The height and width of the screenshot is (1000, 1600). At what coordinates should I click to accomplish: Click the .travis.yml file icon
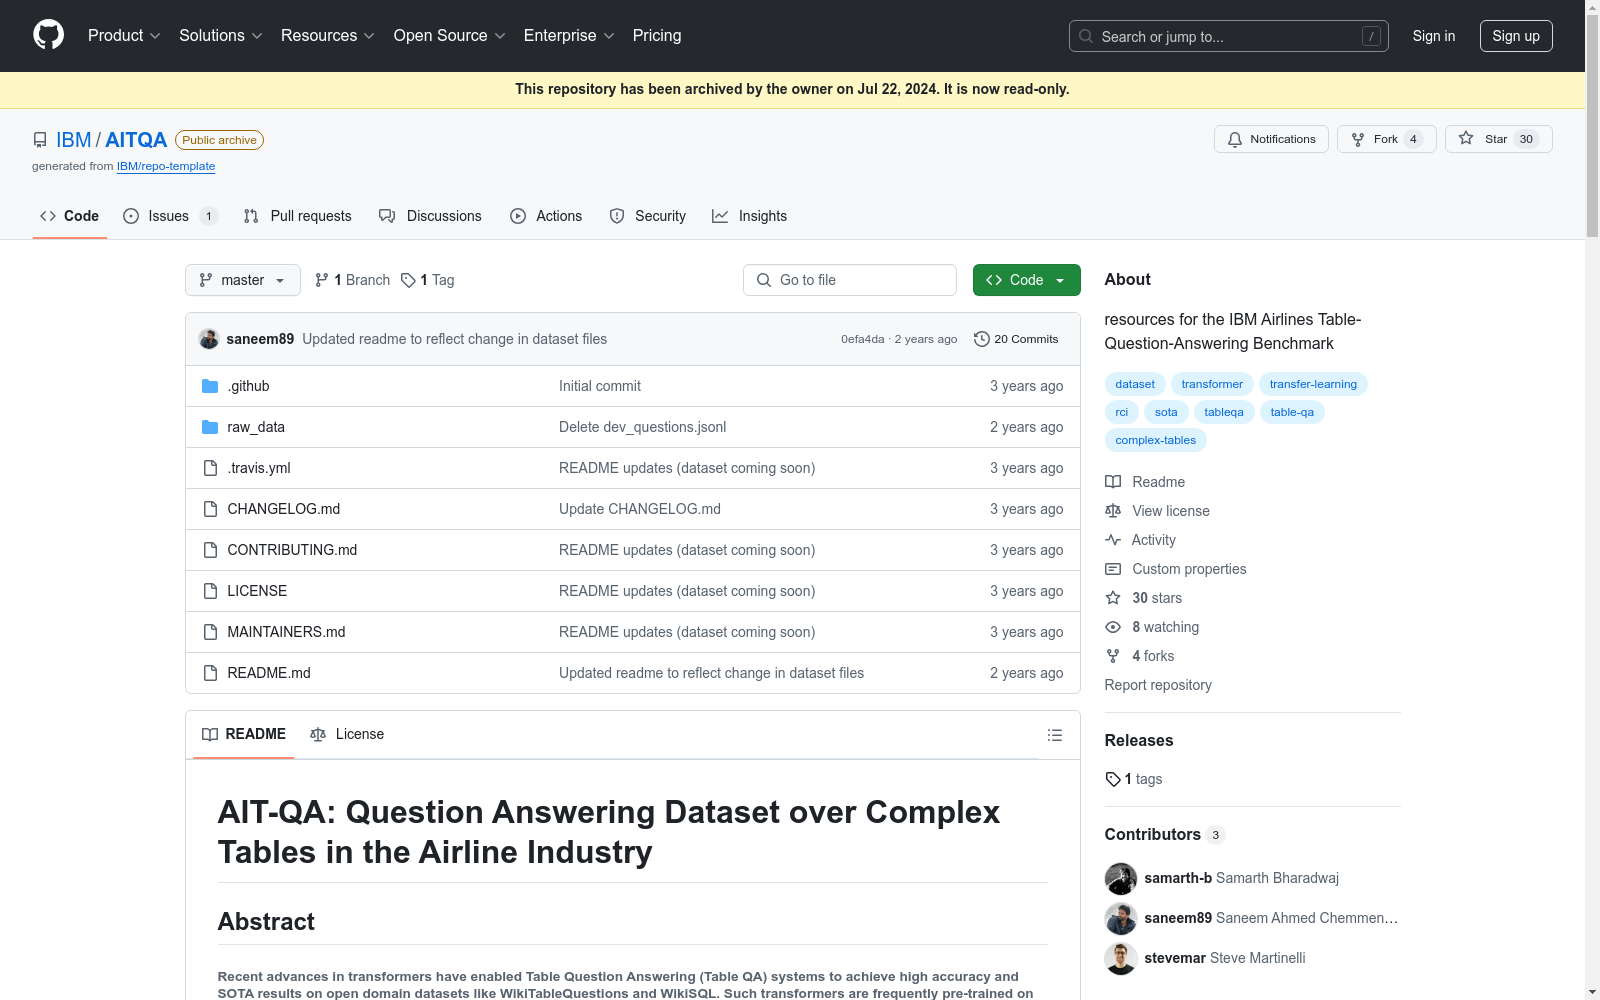(x=210, y=468)
